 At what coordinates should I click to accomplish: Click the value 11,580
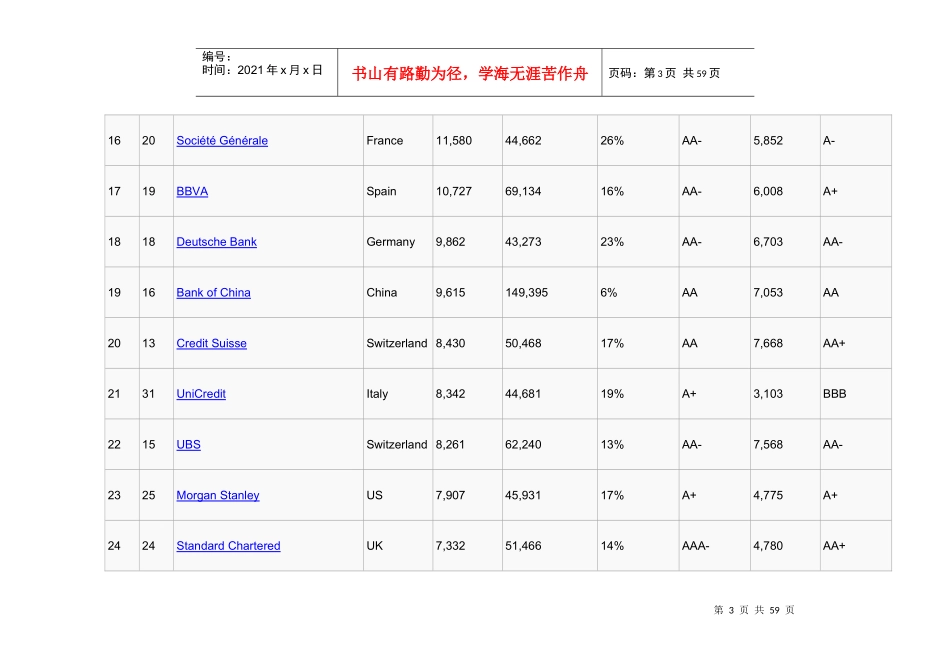454,141
